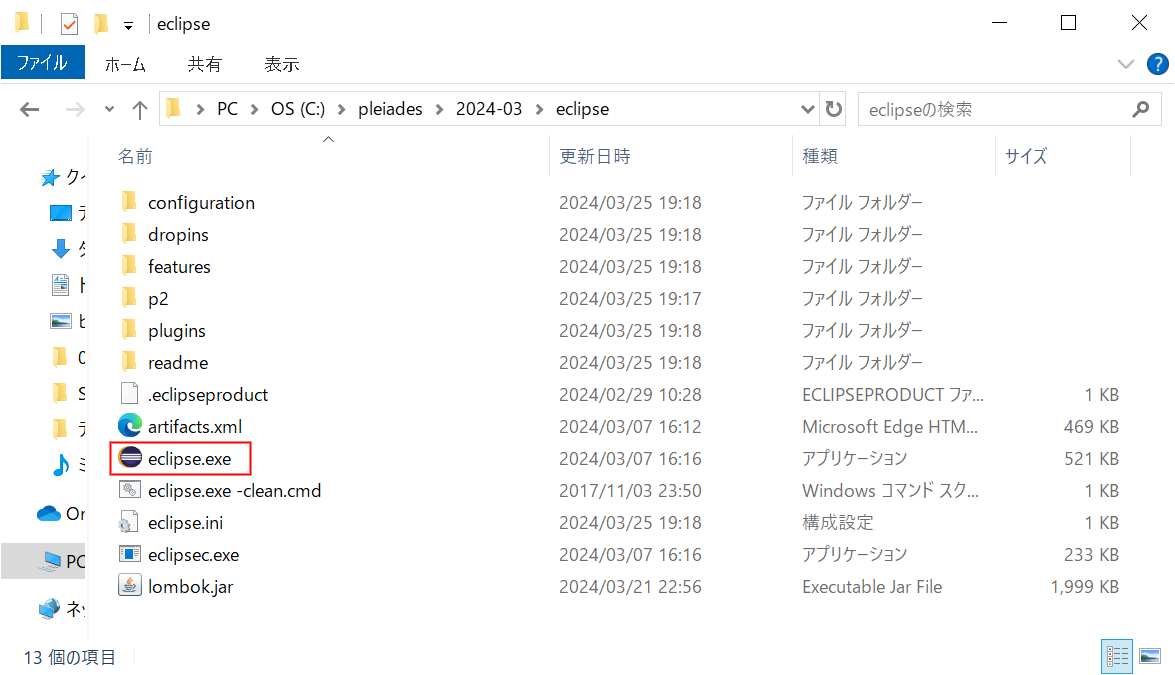Select the readme folder icon

click(x=129, y=362)
